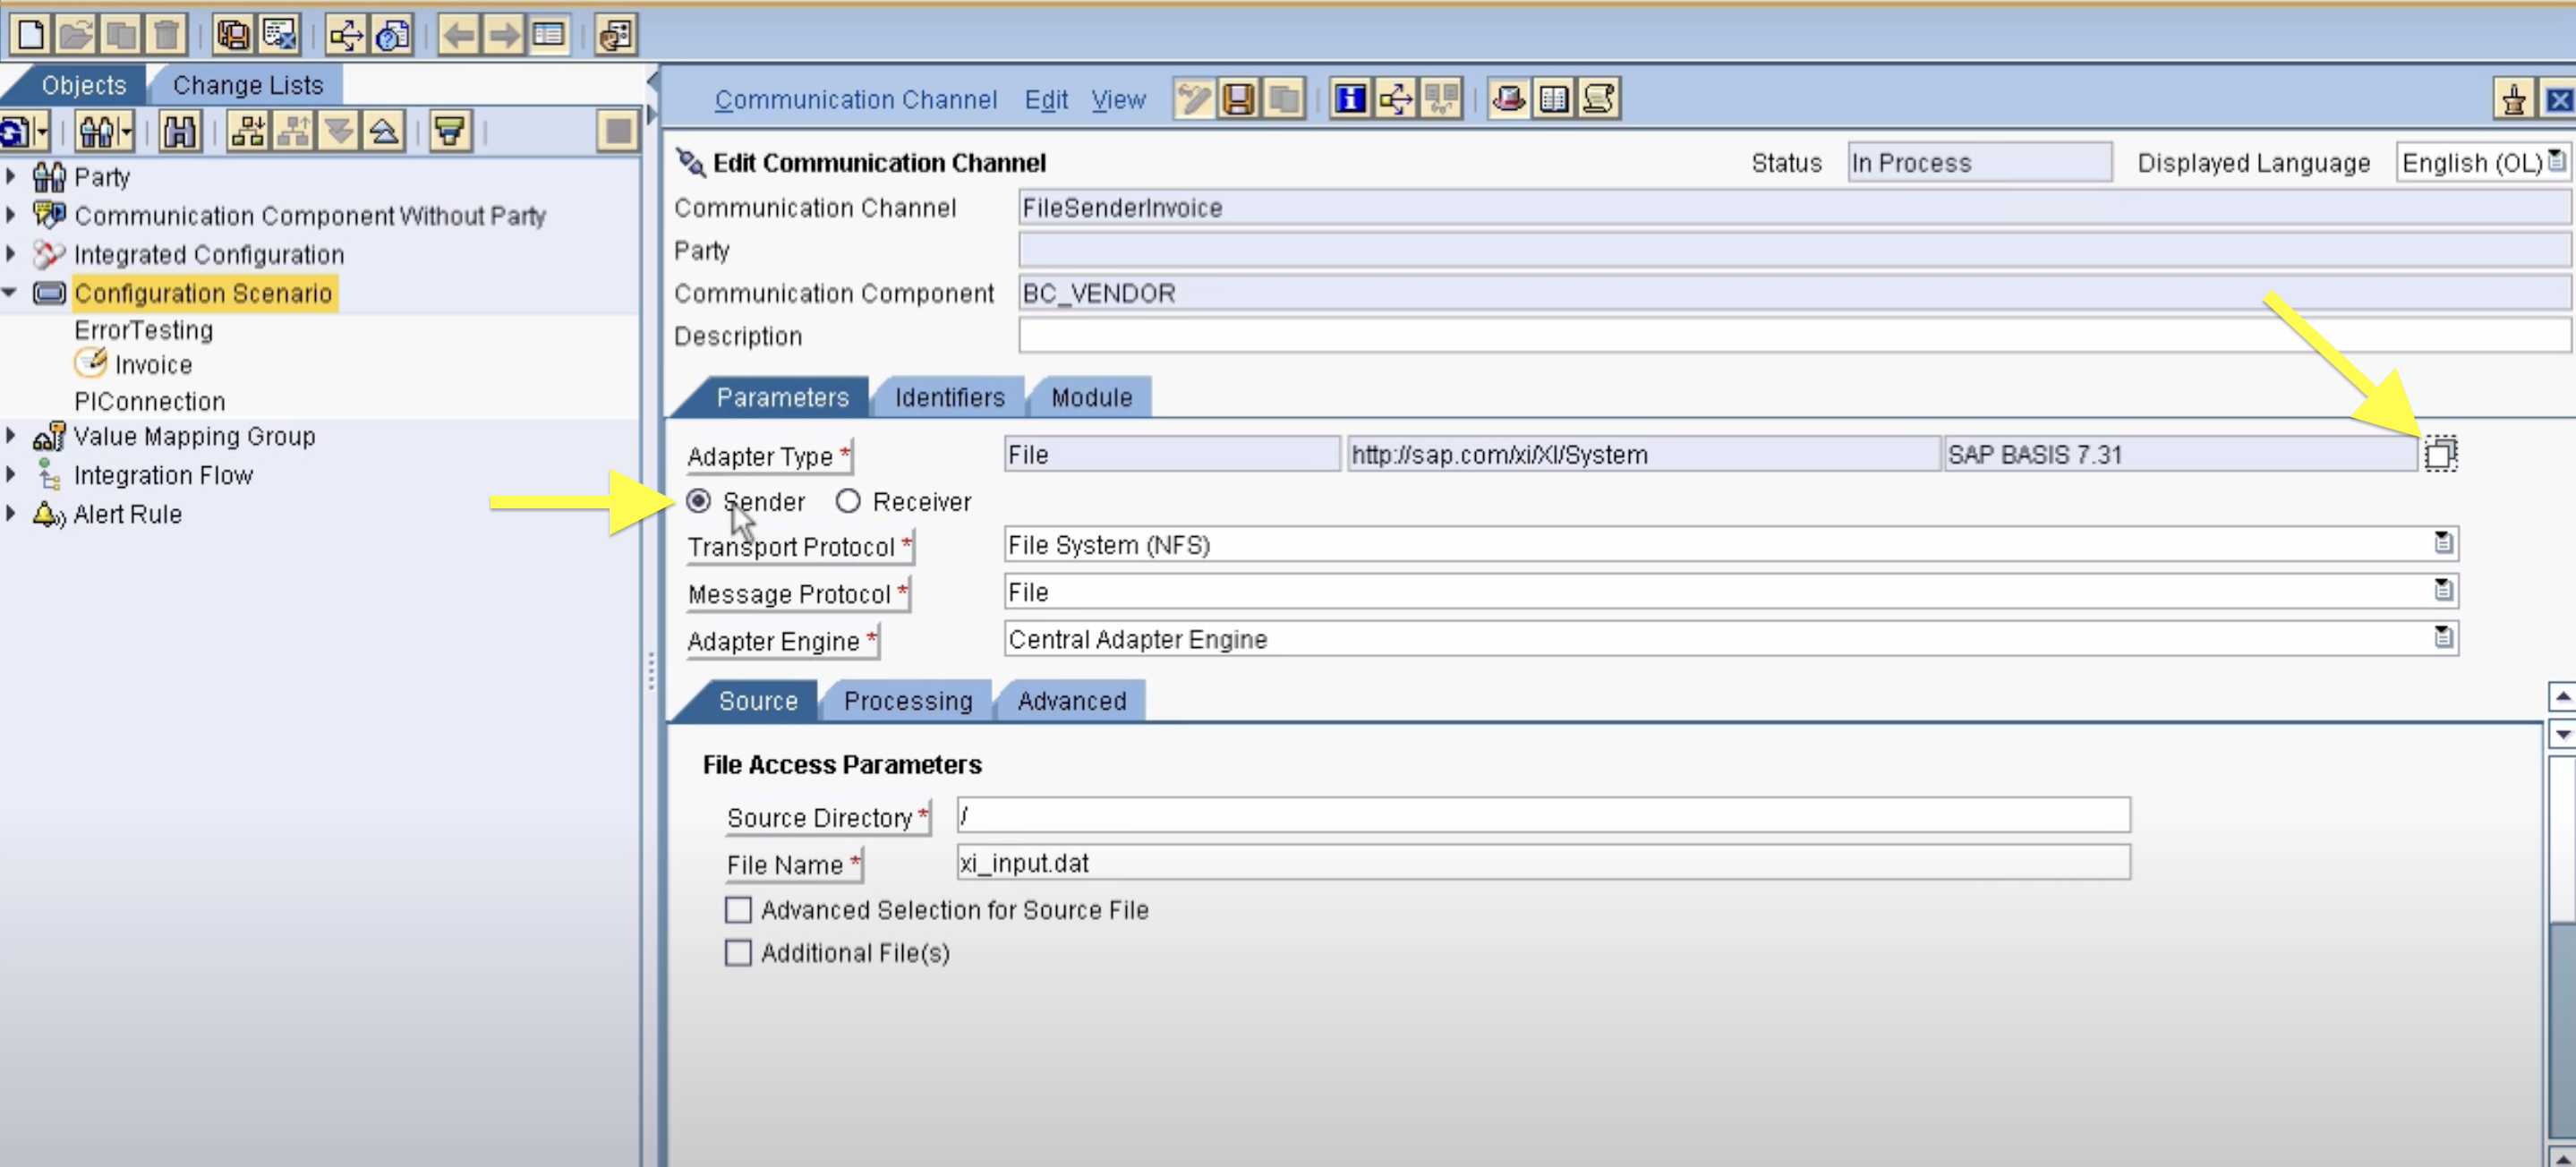Click the blue information icon in channel toolbar
The width and height of the screenshot is (2576, 1167).
pyautogui.click(x=1350, y=99)
